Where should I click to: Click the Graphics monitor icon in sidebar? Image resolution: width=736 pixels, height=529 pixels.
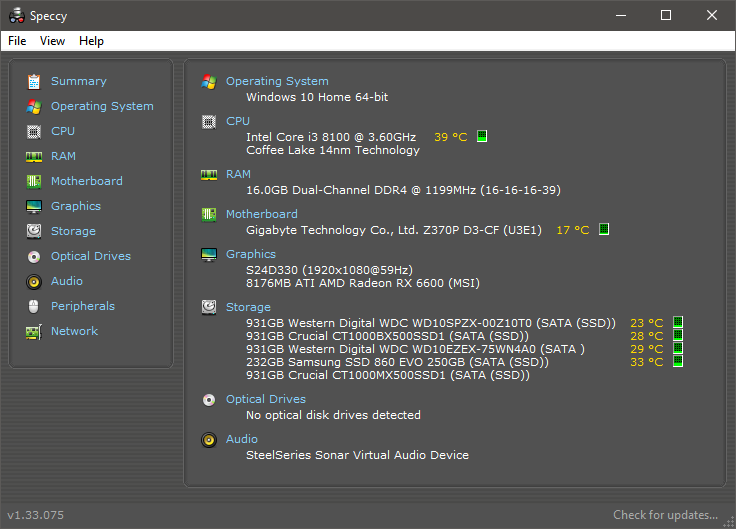(x=34, y=207)
